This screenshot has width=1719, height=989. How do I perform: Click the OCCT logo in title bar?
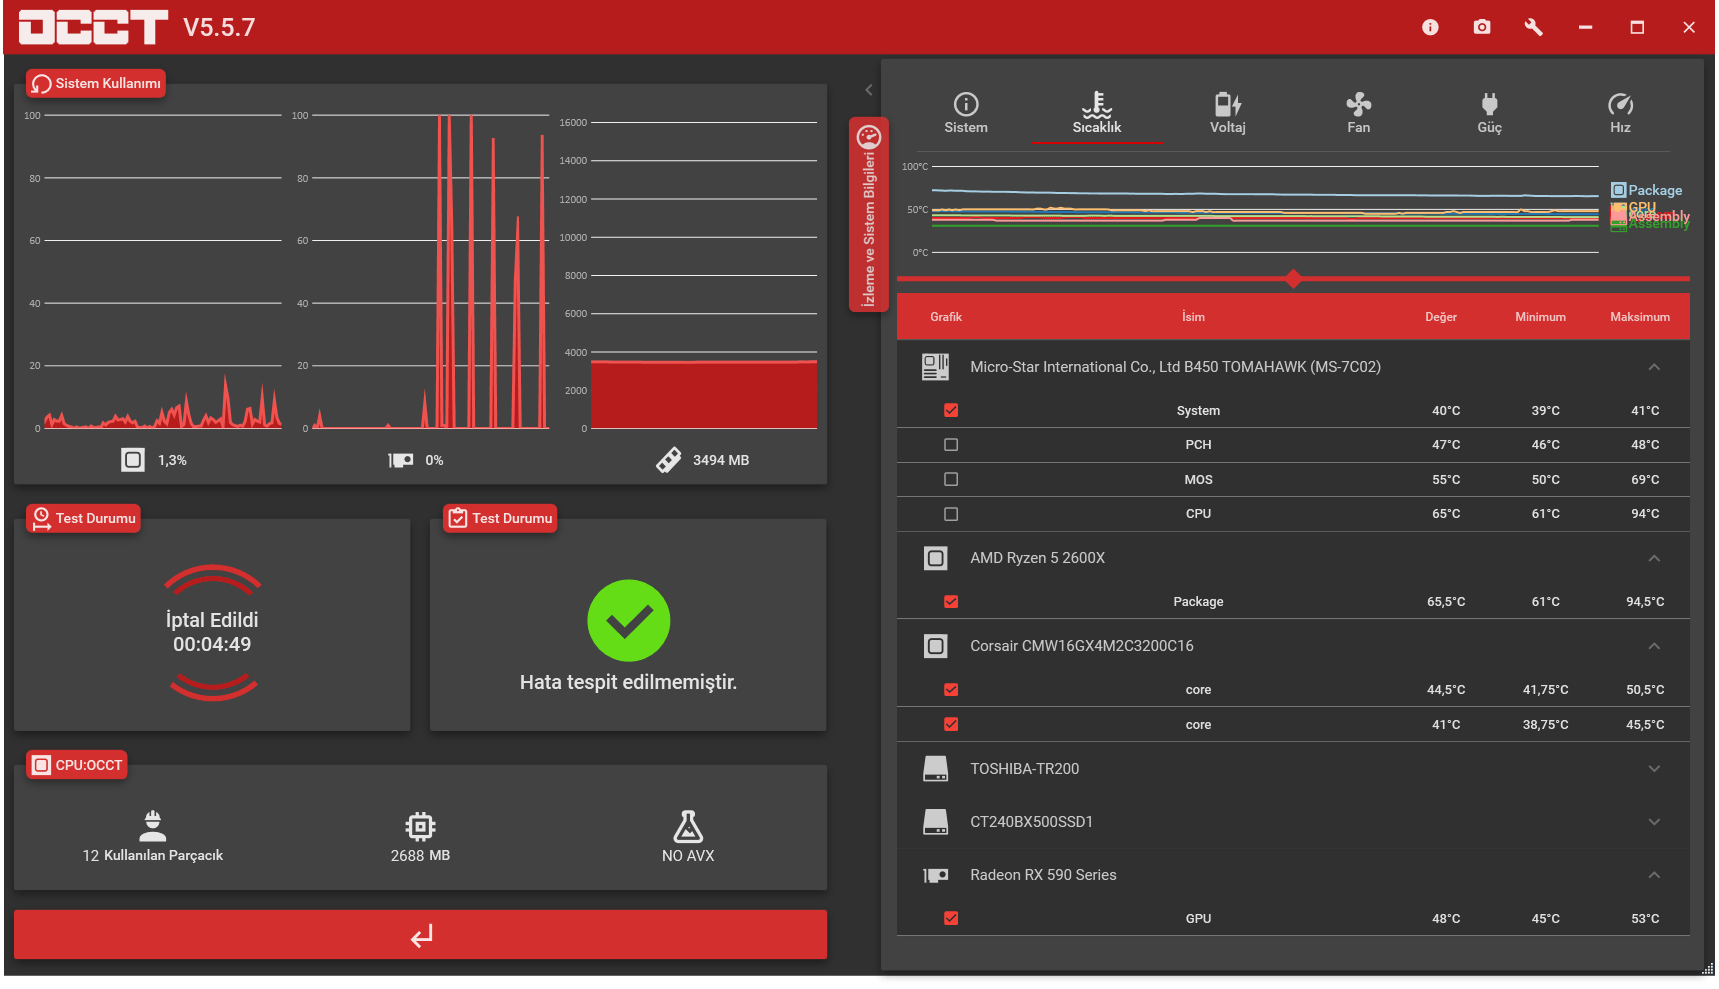pyautogui.click(x=93, y=27)
